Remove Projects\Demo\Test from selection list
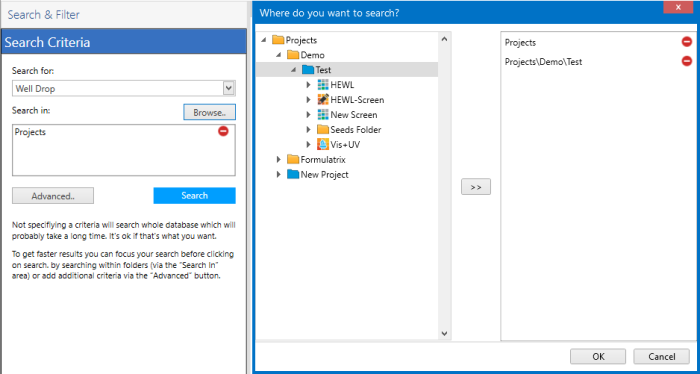700x374 pixels. point(687,61)
